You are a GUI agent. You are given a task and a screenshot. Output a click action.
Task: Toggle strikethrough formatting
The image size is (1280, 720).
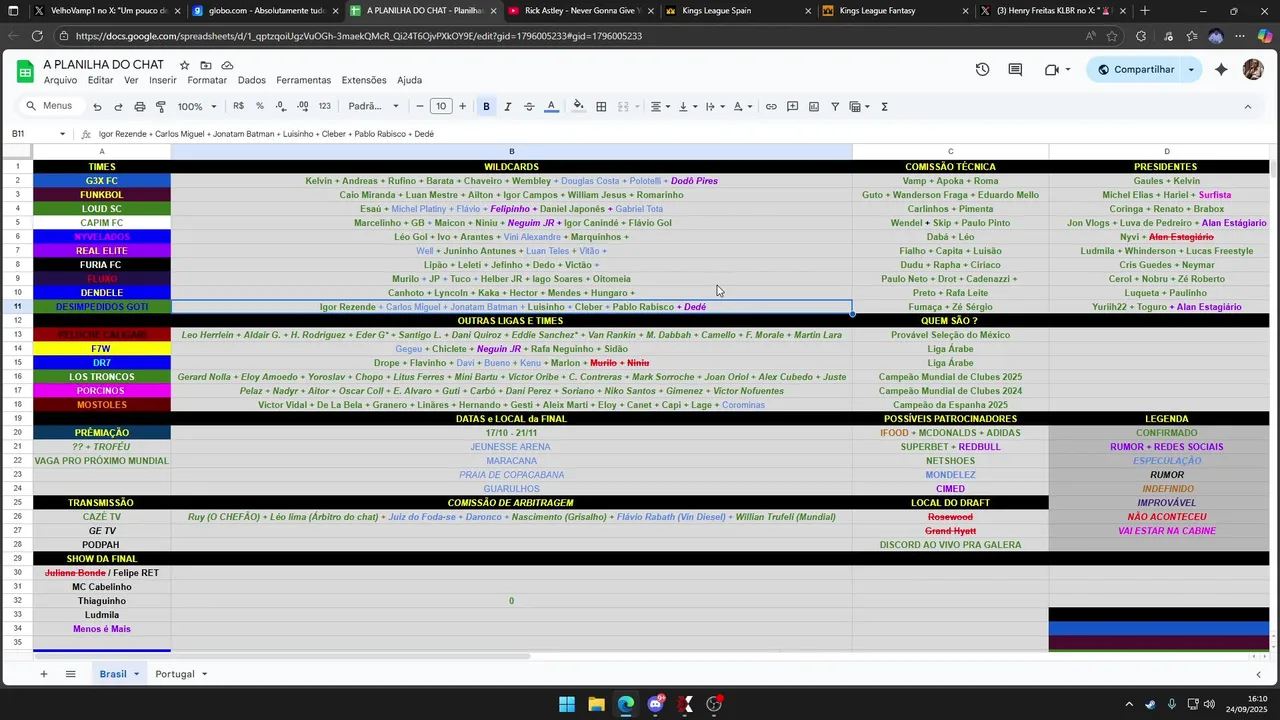coord(529,107)
